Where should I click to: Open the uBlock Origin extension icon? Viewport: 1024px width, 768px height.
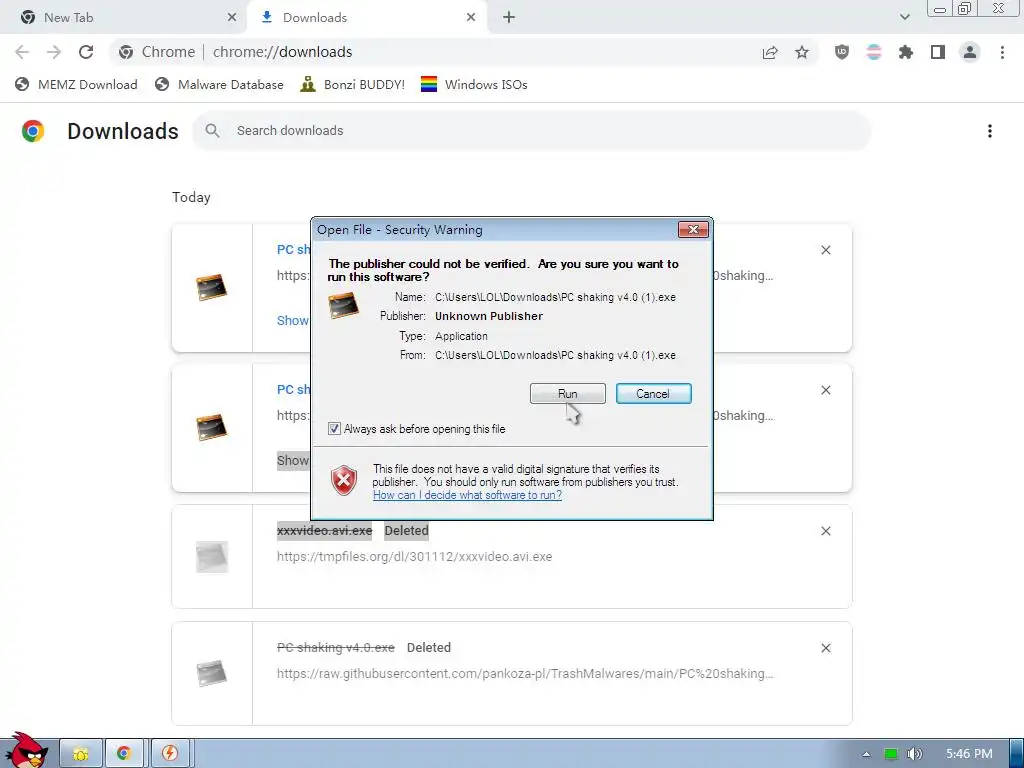(842, 52)
